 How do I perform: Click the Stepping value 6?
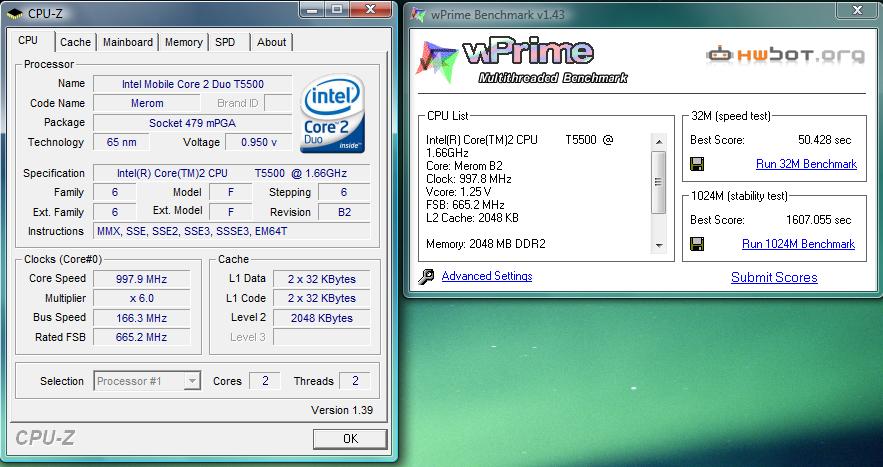click(x=344, y=192)
